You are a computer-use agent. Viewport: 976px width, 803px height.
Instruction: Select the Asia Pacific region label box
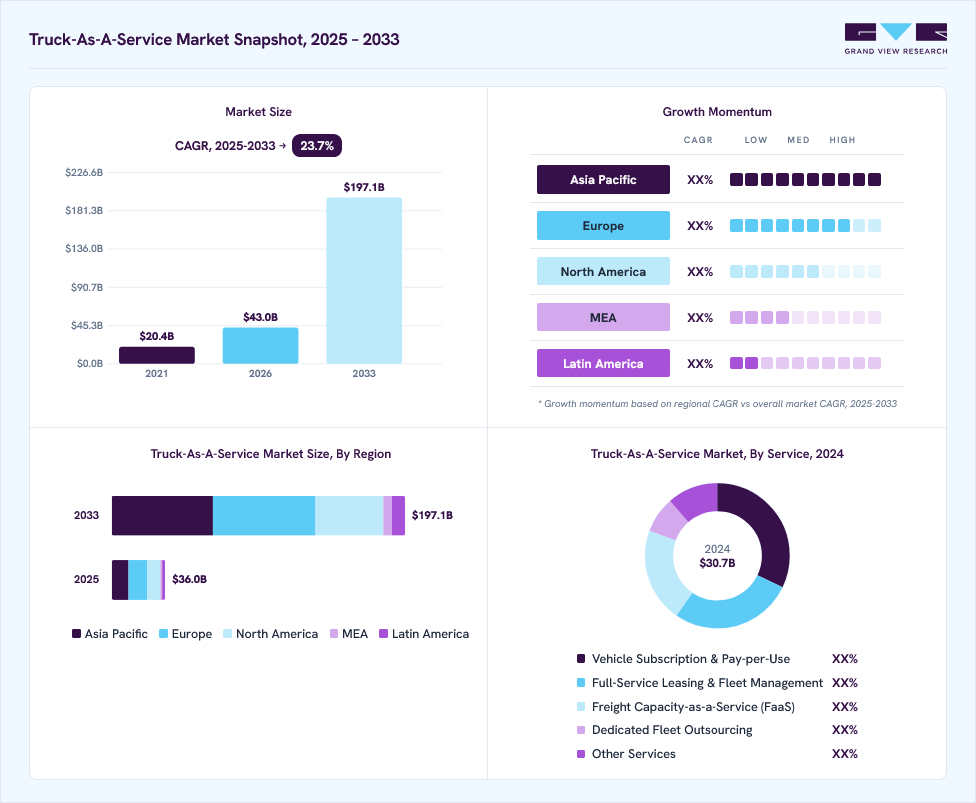tap(603, 179)
